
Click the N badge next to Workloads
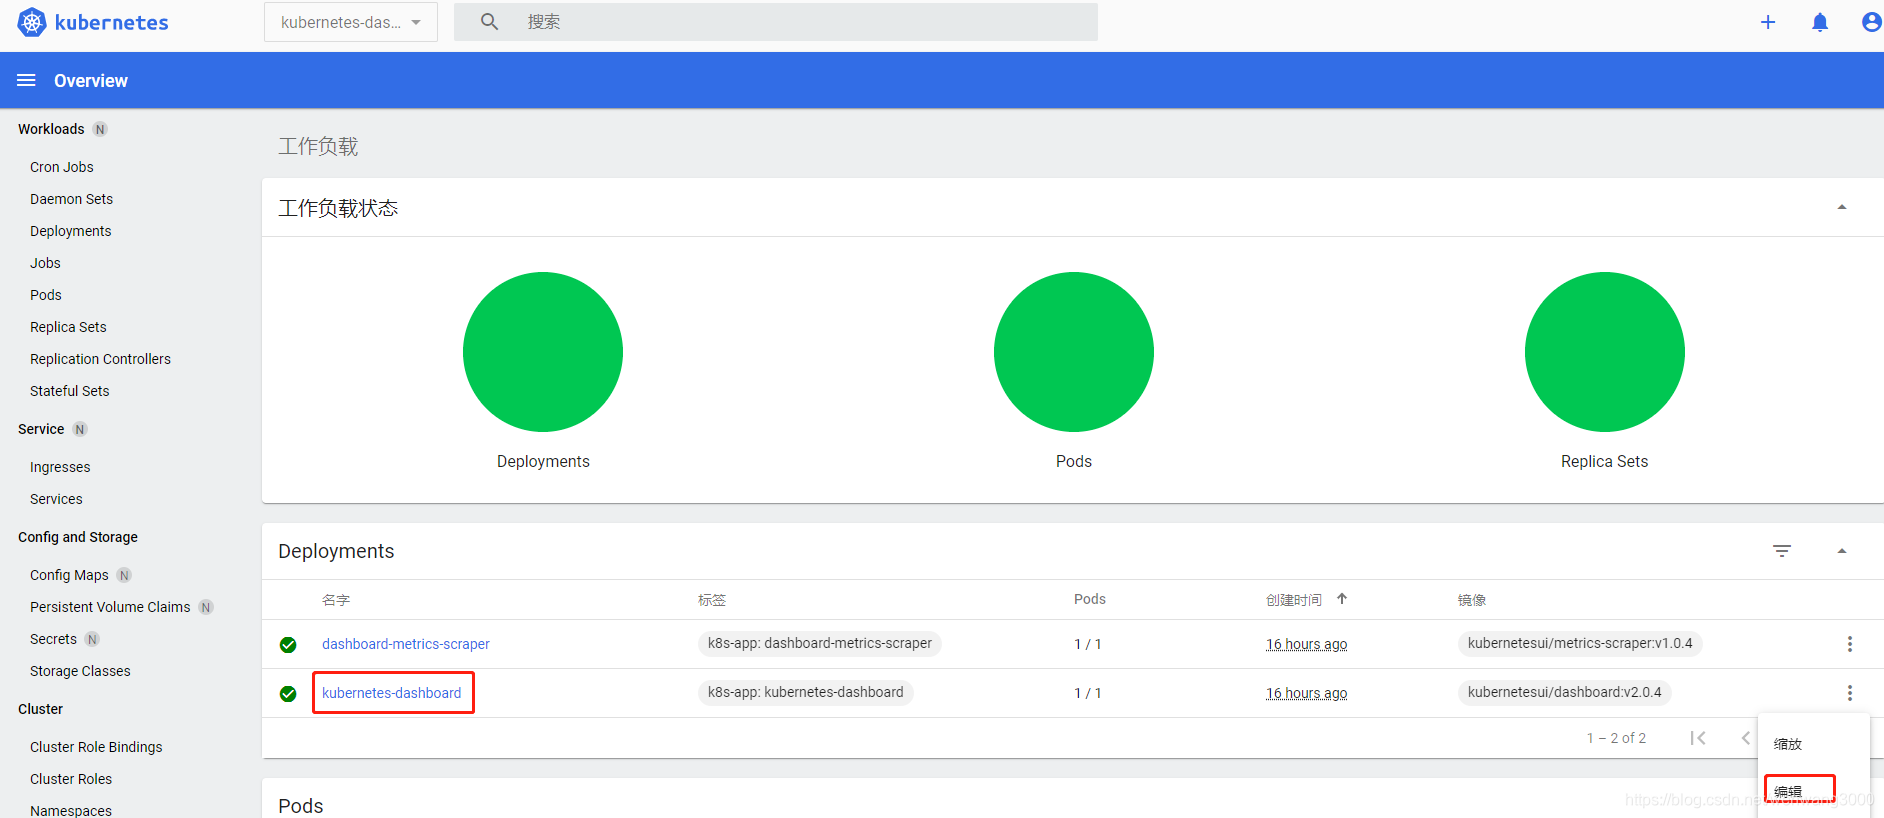pyautogui.click(x=100, y=129)
